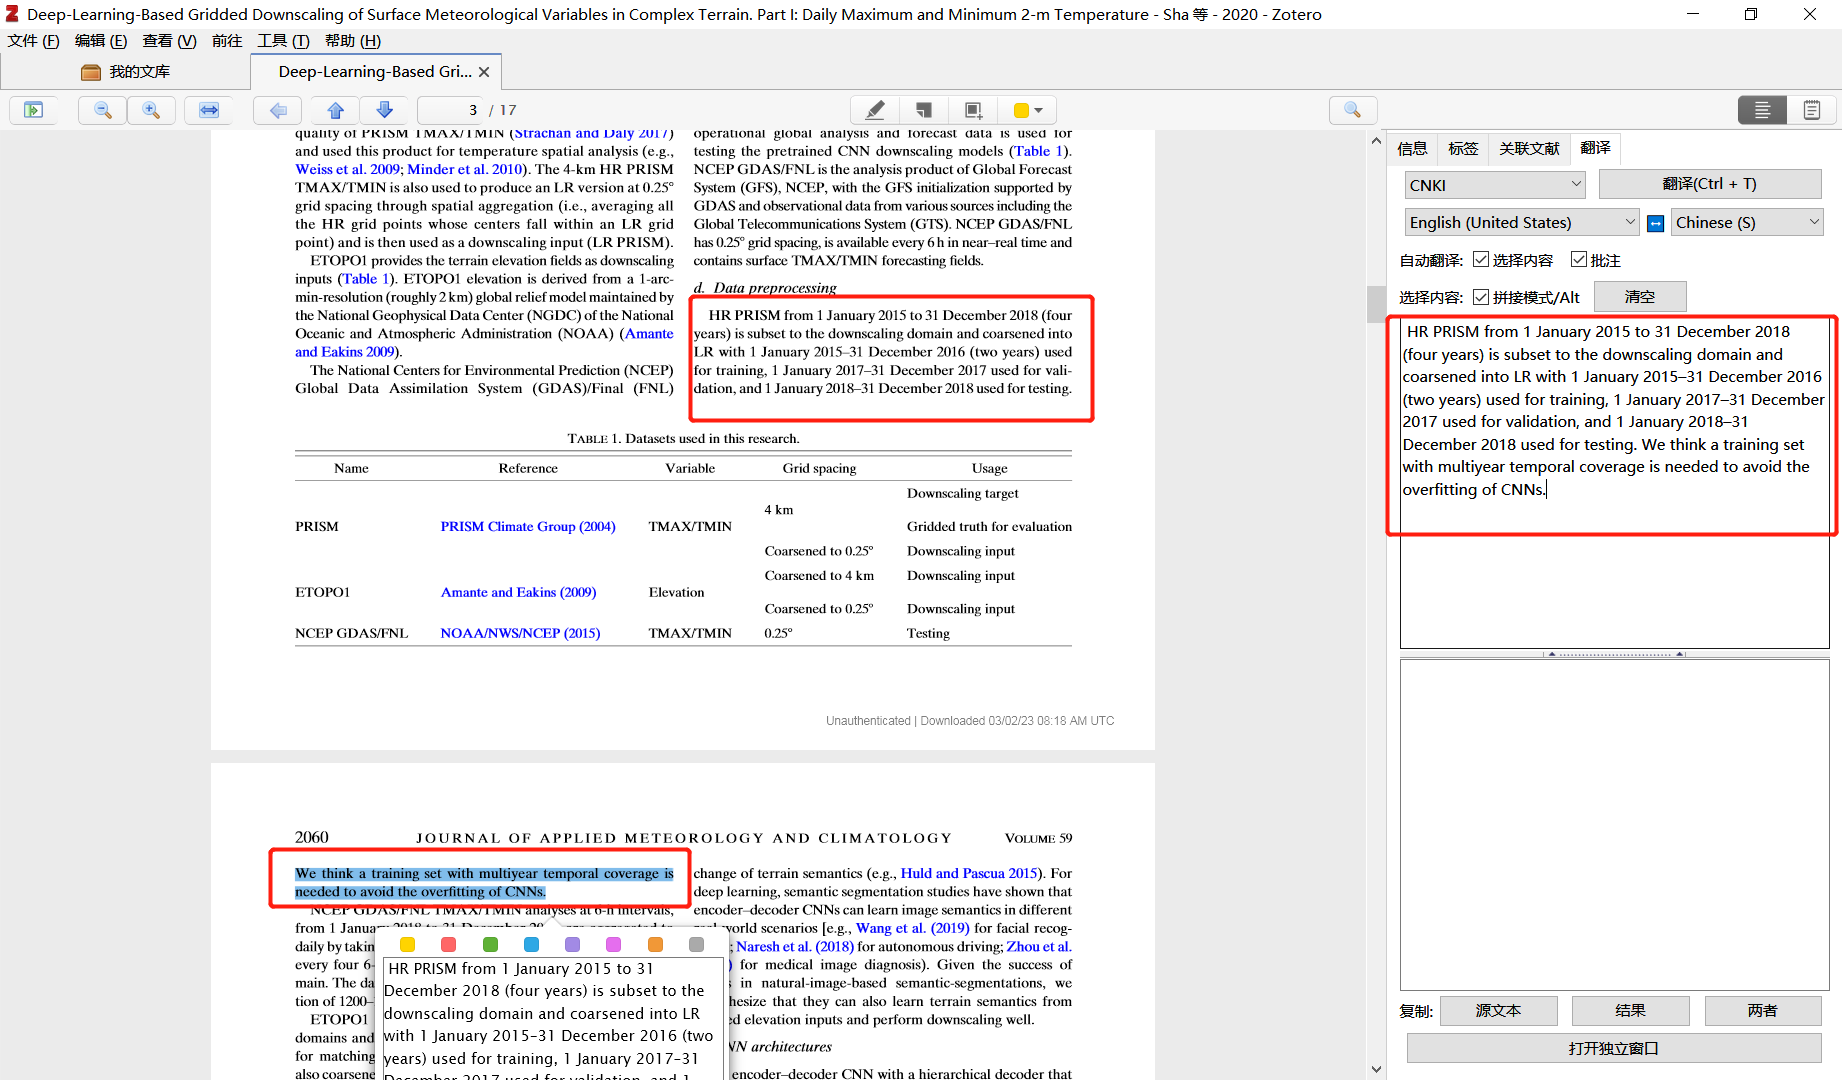Click the Zotero app icon in title bar
1842x1080 pixels.
[12, 14]
